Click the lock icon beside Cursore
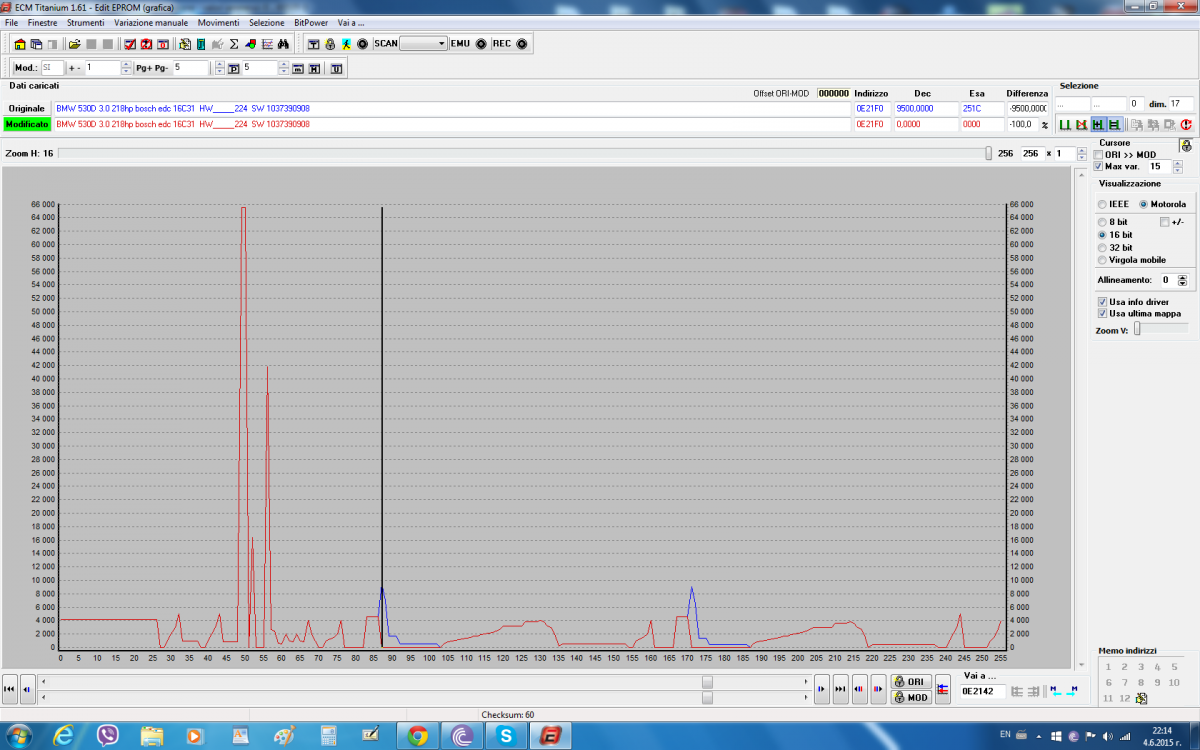This screenshot has width=1200, height=750. tap(1186, 146)
